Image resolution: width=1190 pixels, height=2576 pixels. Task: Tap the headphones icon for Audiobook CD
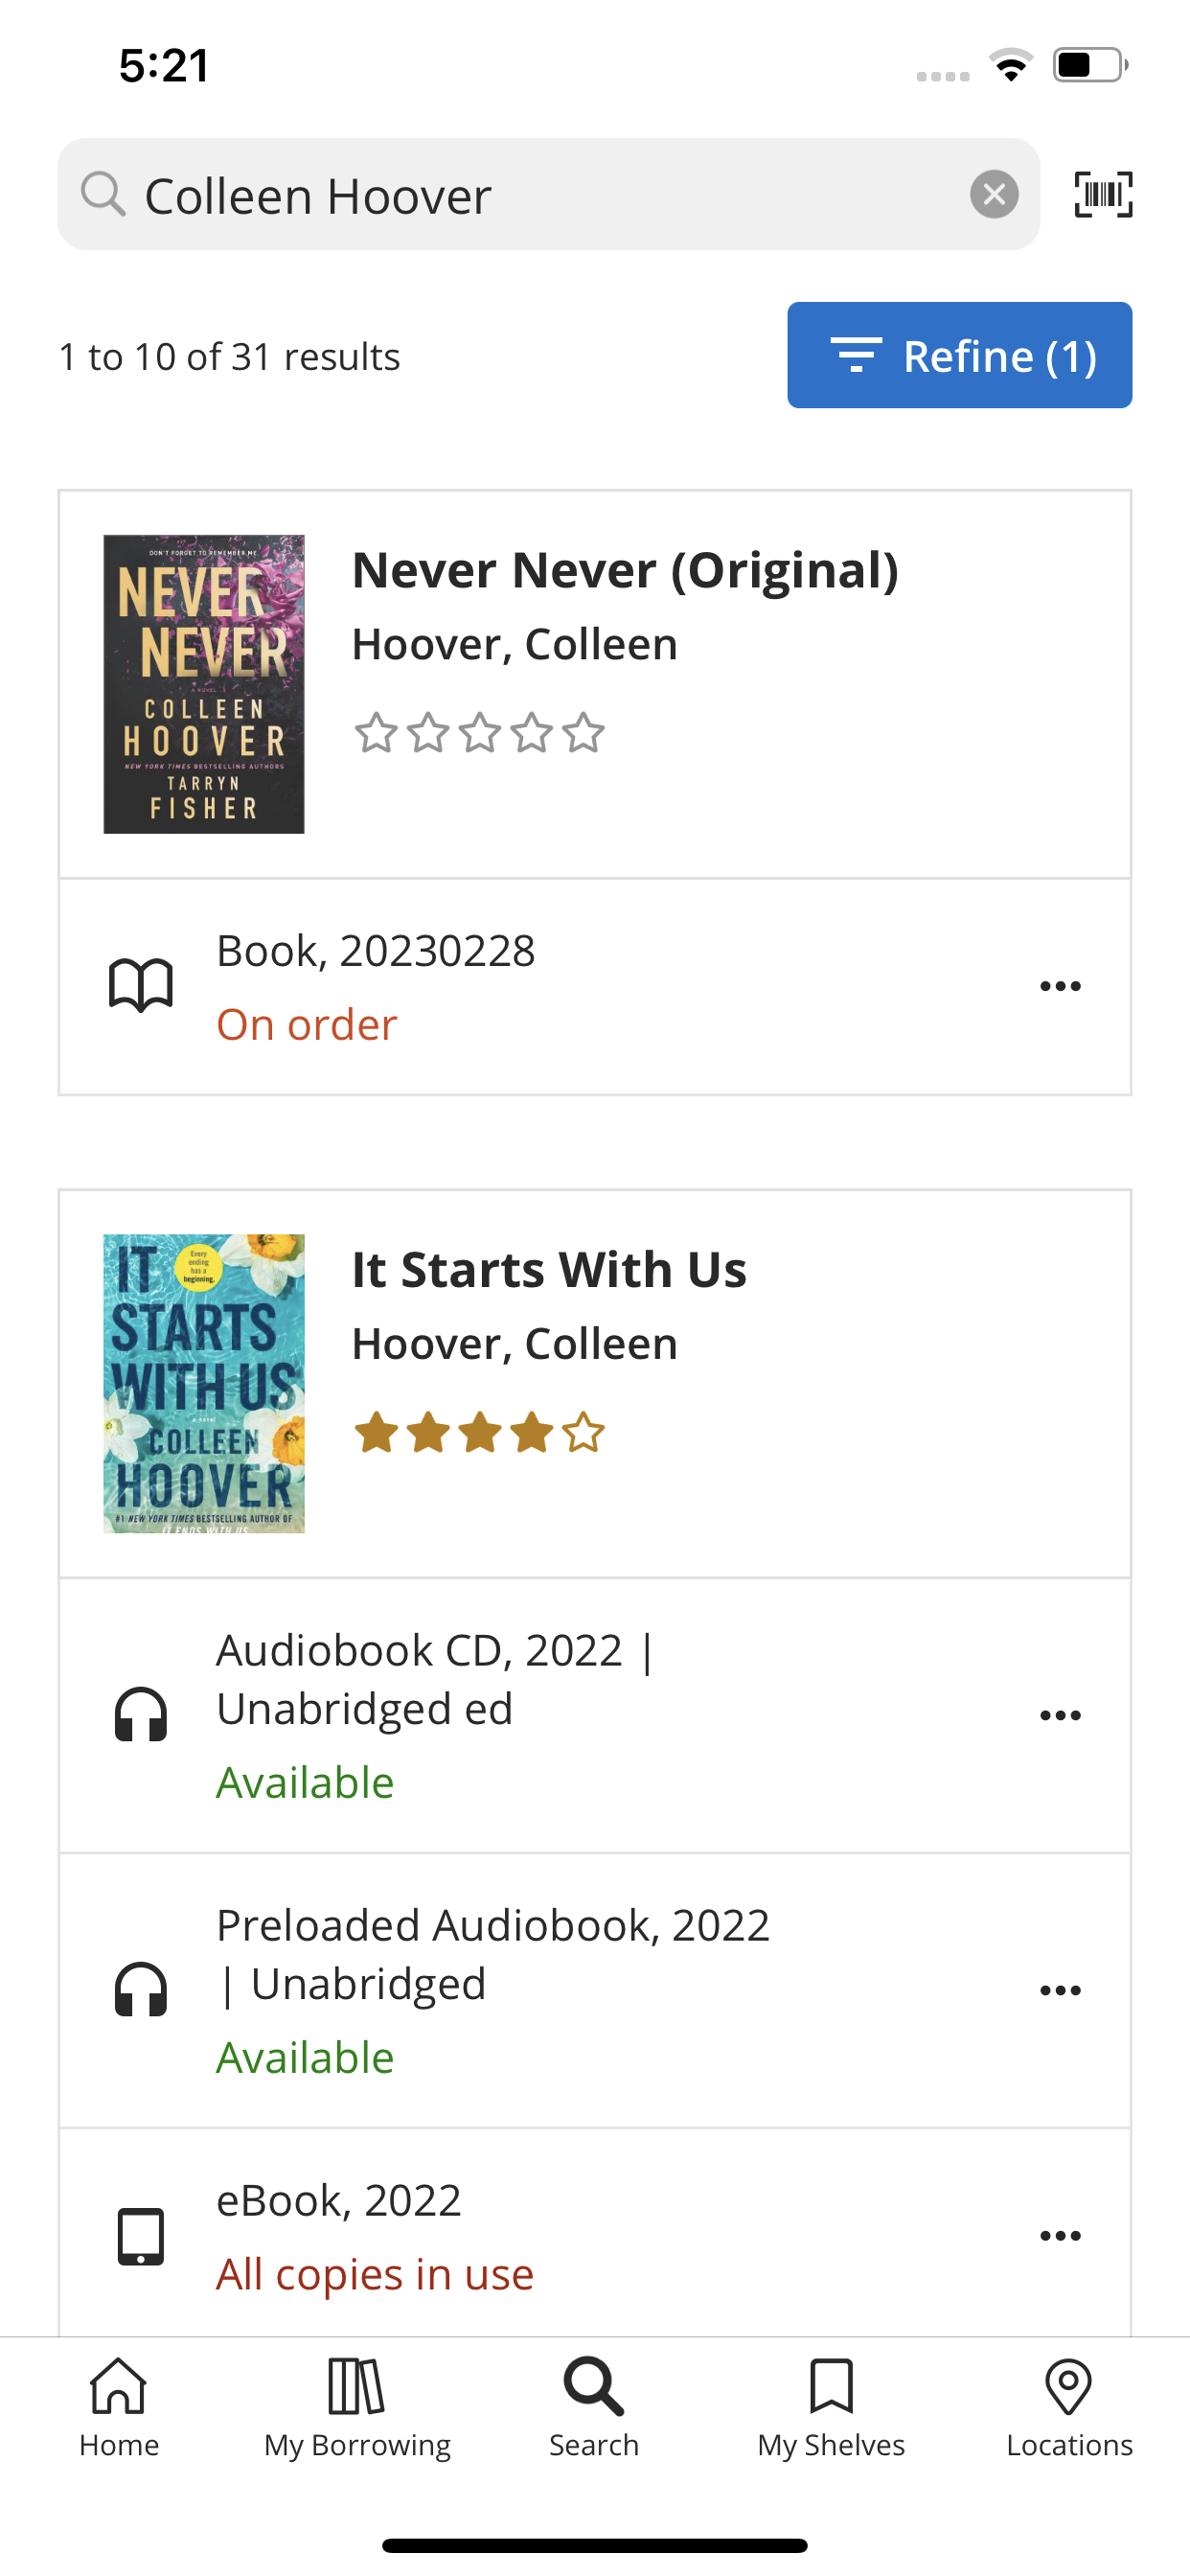point(141,1715)
